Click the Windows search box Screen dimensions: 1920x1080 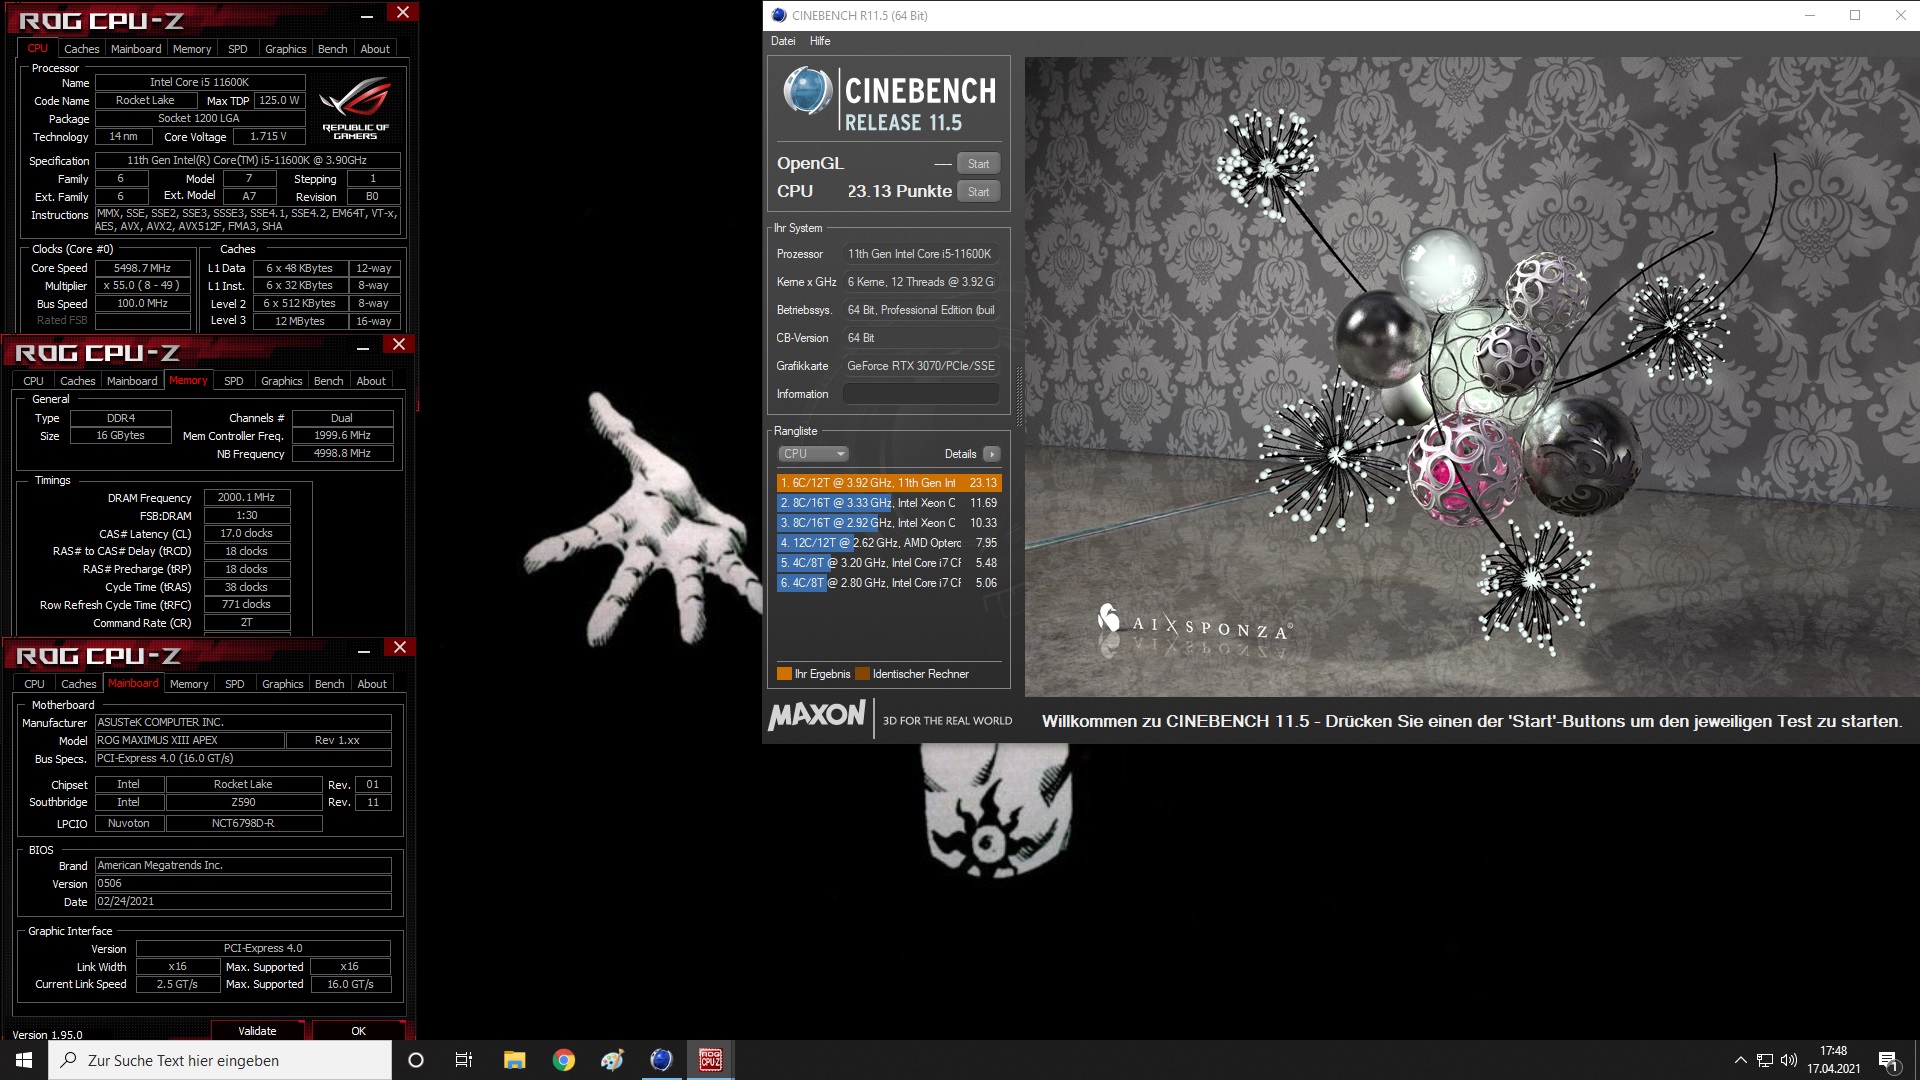[220, 1060]
